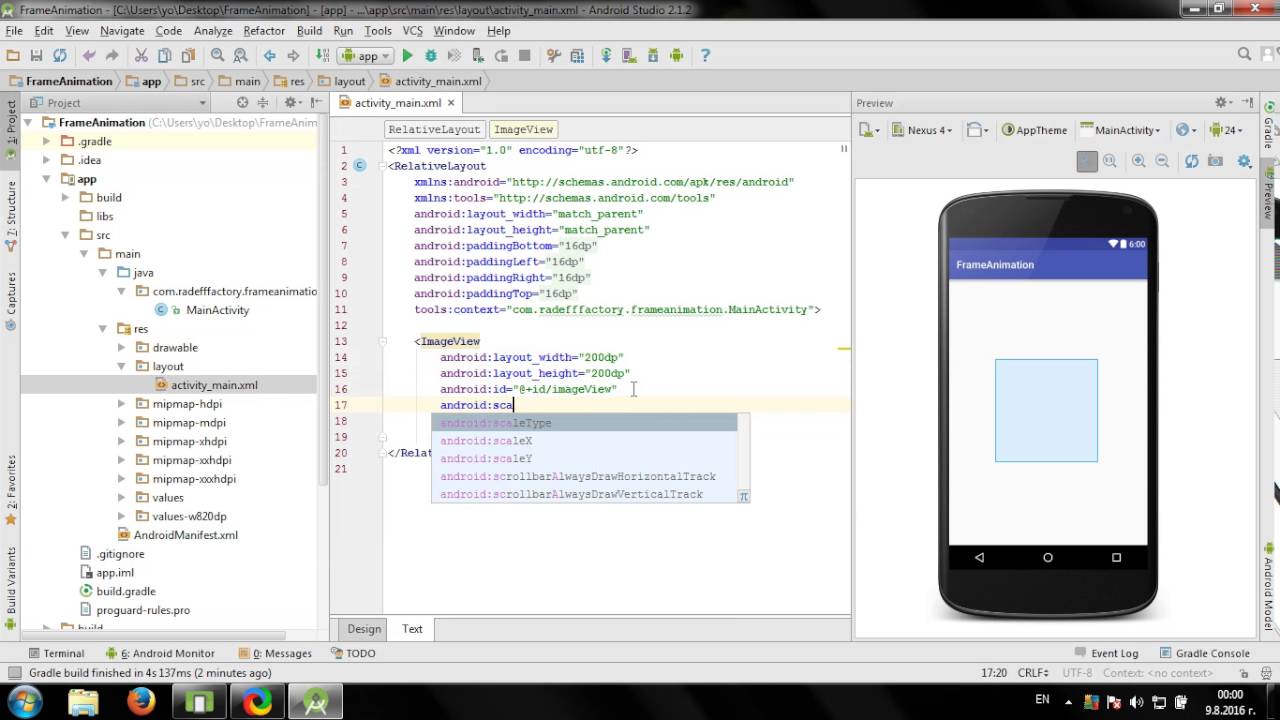Toggle Zoom to Fit in preview toolbar
The width and height of the screenshot is (1280, 720).
pyautogui.click(x=1087, y=161)
